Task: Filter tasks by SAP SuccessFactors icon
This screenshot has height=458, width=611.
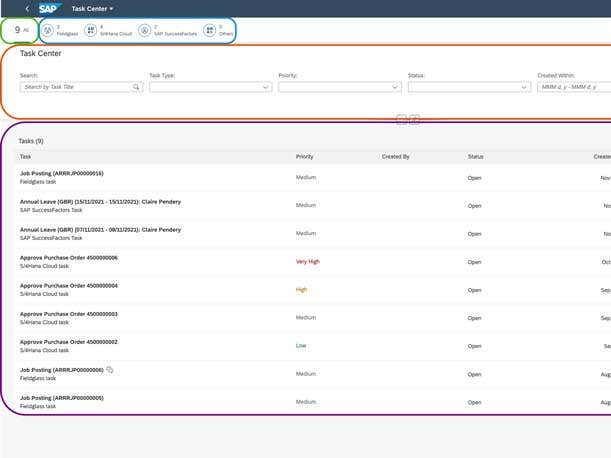Action: coord(145,31)
